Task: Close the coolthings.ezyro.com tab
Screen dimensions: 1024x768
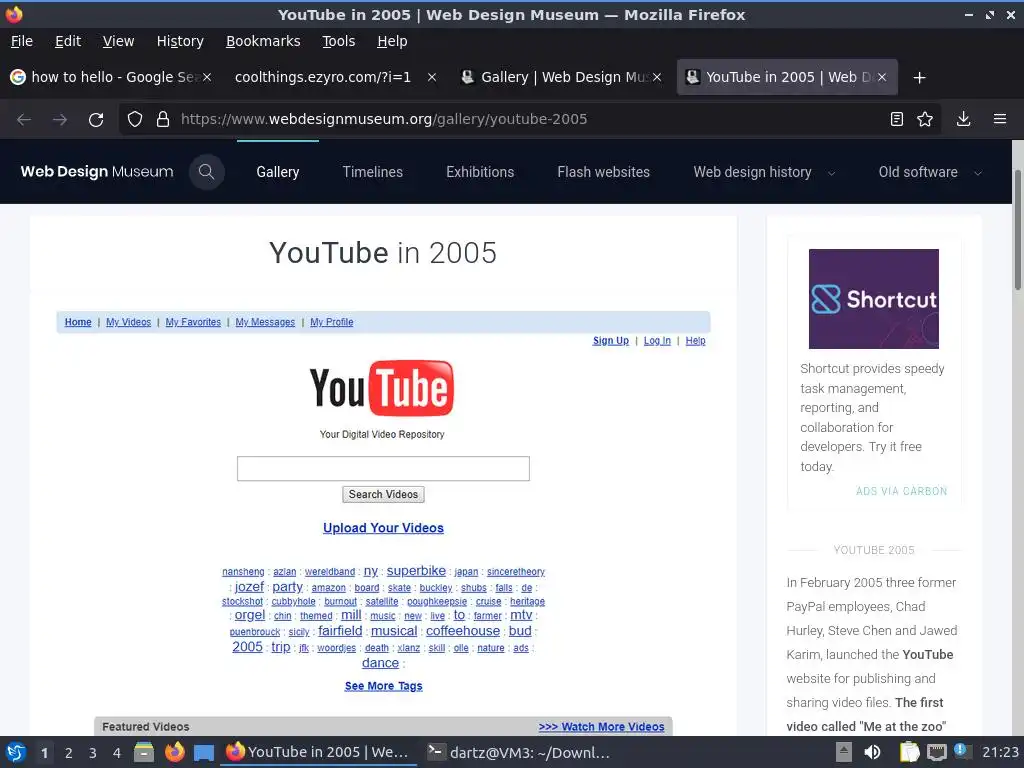Action: (x=432, y=77)
